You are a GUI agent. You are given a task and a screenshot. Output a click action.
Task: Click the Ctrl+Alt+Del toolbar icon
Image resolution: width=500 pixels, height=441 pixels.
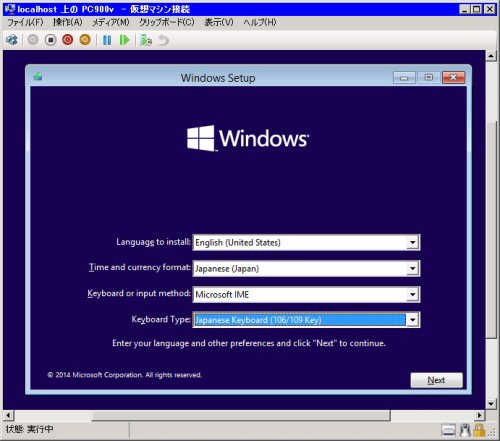pos(12,40)
